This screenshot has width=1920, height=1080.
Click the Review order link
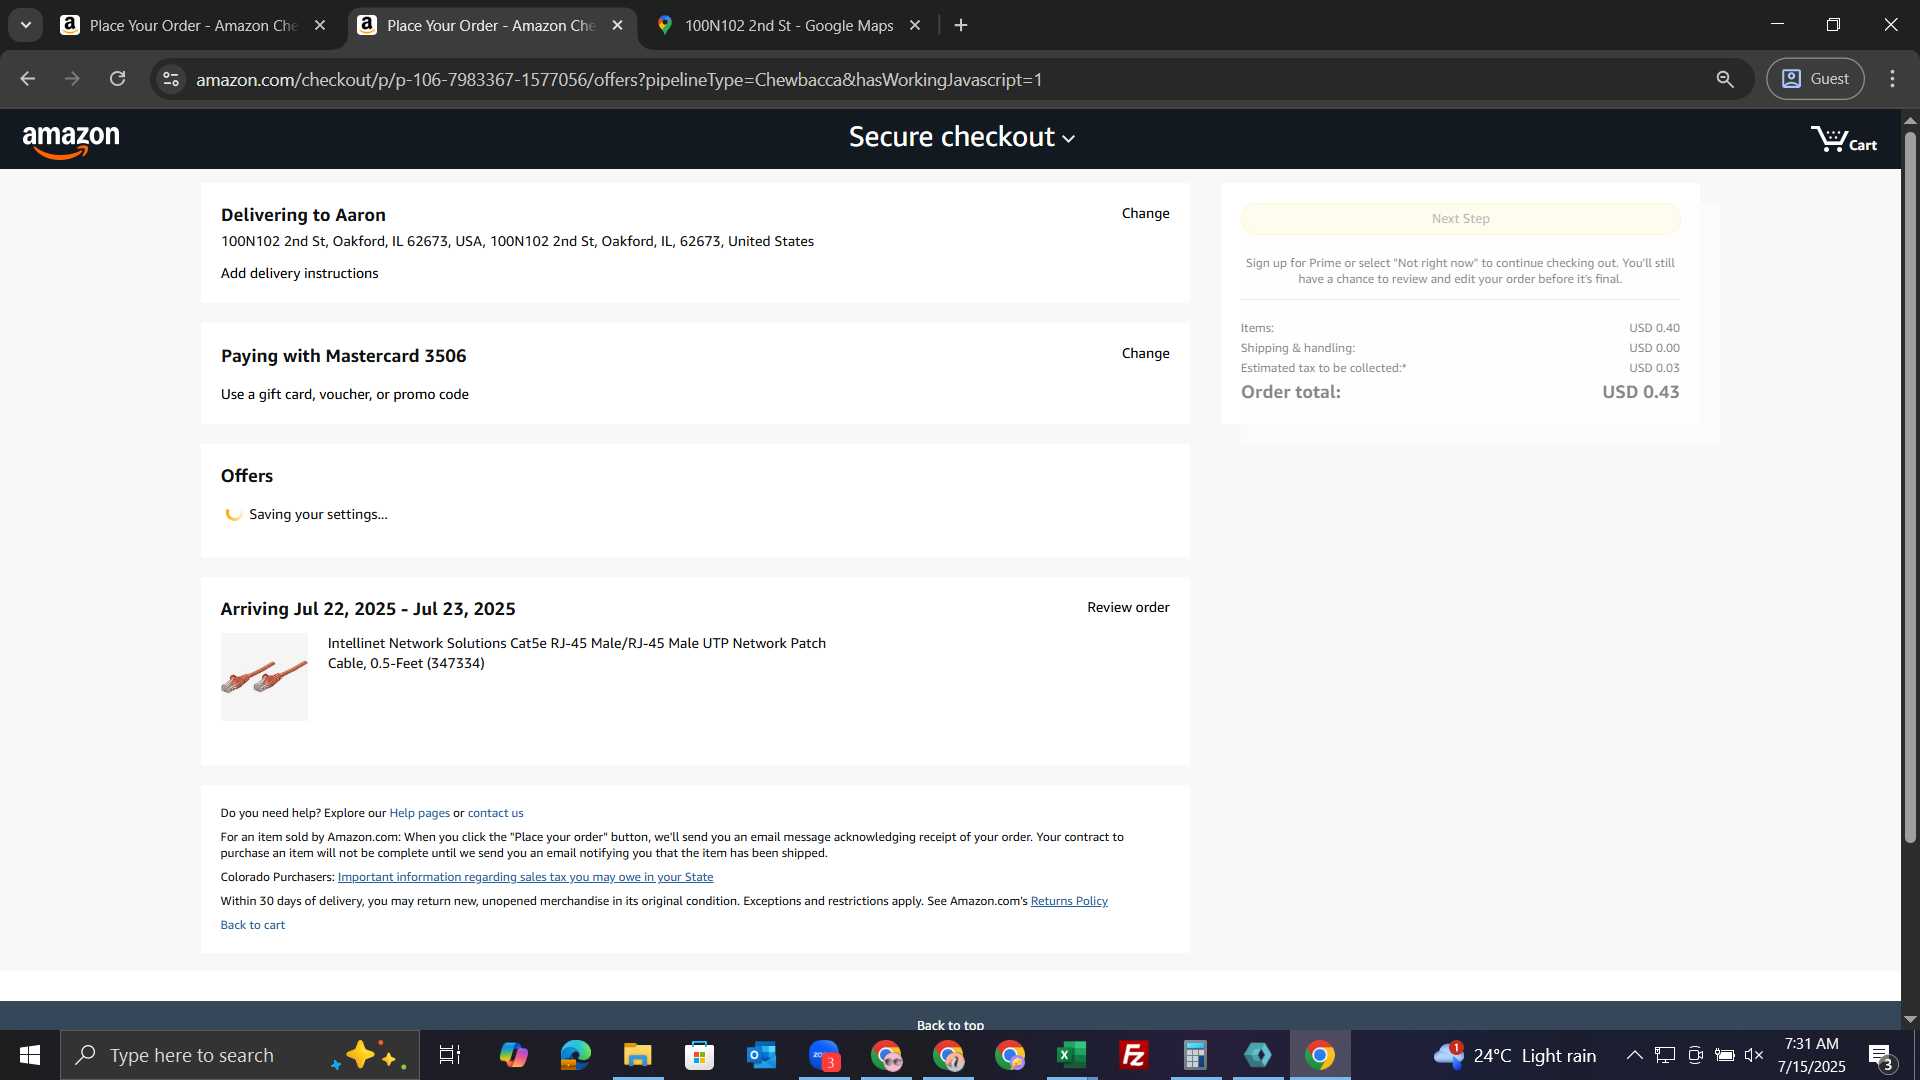point(1128,607)
